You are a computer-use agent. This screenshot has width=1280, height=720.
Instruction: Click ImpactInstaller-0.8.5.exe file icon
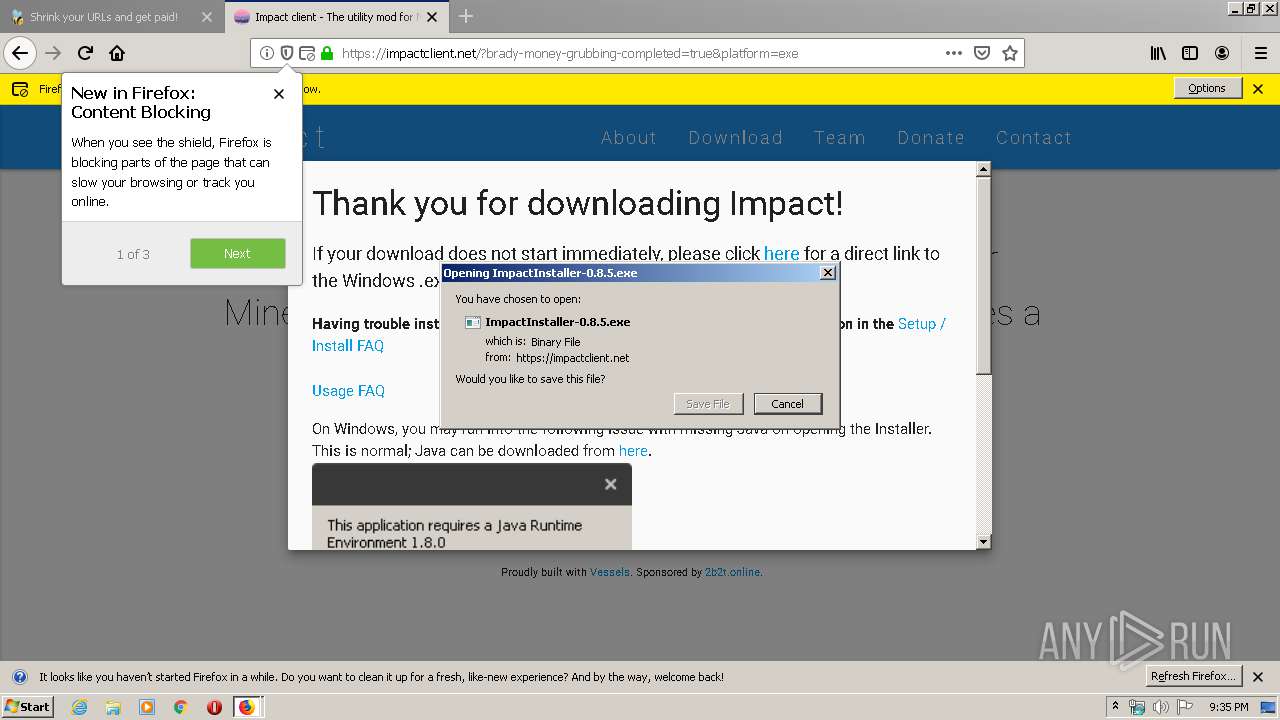[x=473, y=322]
